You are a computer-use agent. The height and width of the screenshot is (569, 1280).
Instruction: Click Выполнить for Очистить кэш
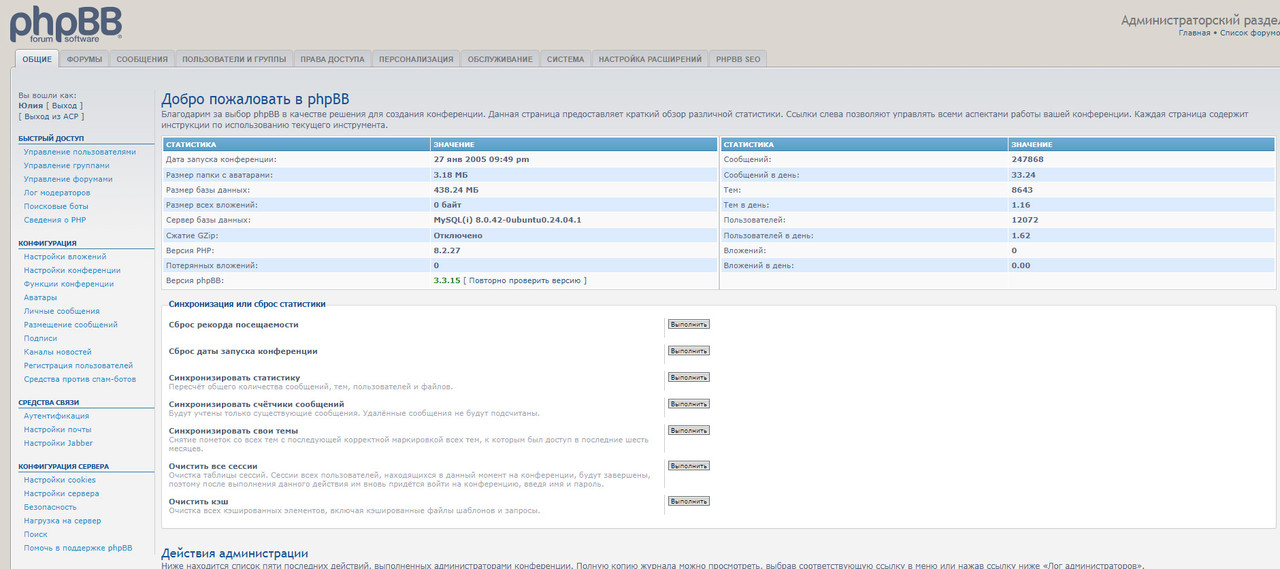688,501
